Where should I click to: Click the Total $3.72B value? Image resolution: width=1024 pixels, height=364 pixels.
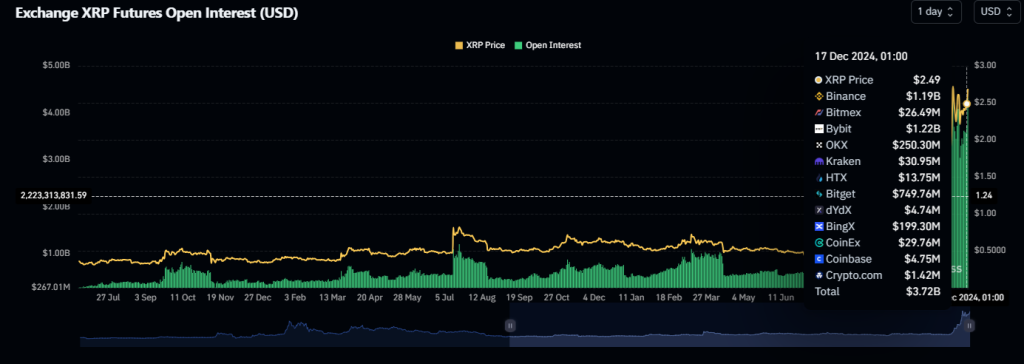coord(923,291)
